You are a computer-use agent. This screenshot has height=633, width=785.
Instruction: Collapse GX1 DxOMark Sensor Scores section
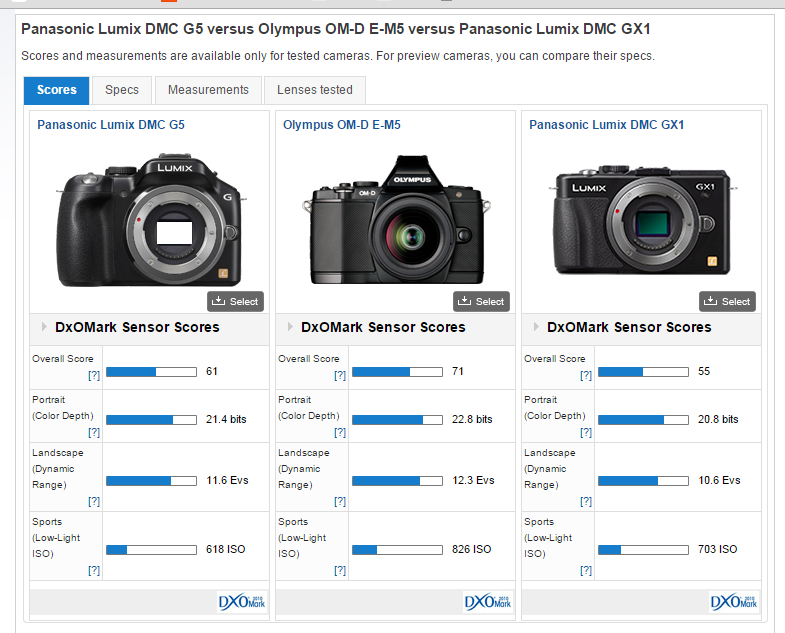click(x=536, y=327)
